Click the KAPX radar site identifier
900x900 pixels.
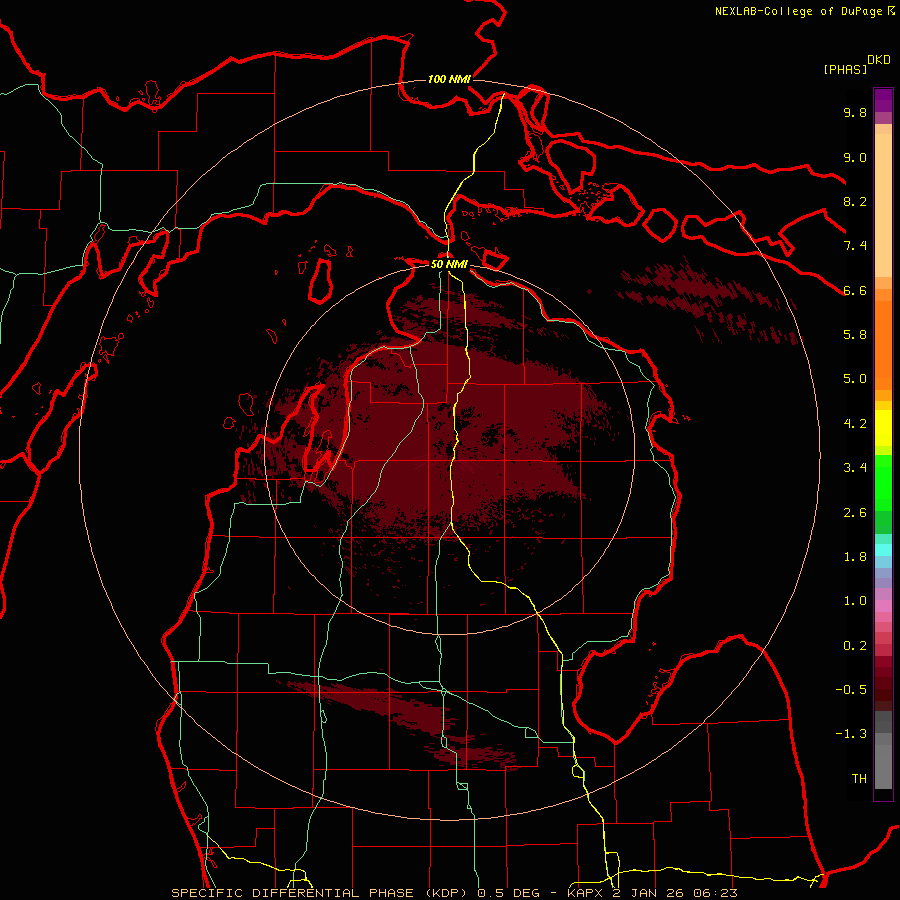click(x=585, y=893)
